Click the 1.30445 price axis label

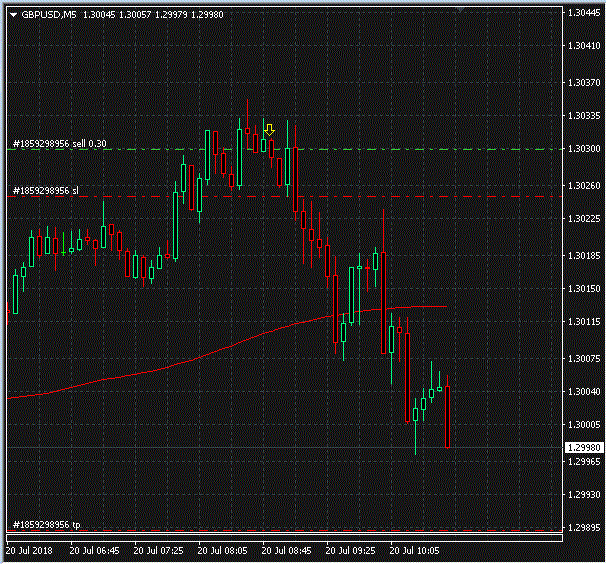582,13
